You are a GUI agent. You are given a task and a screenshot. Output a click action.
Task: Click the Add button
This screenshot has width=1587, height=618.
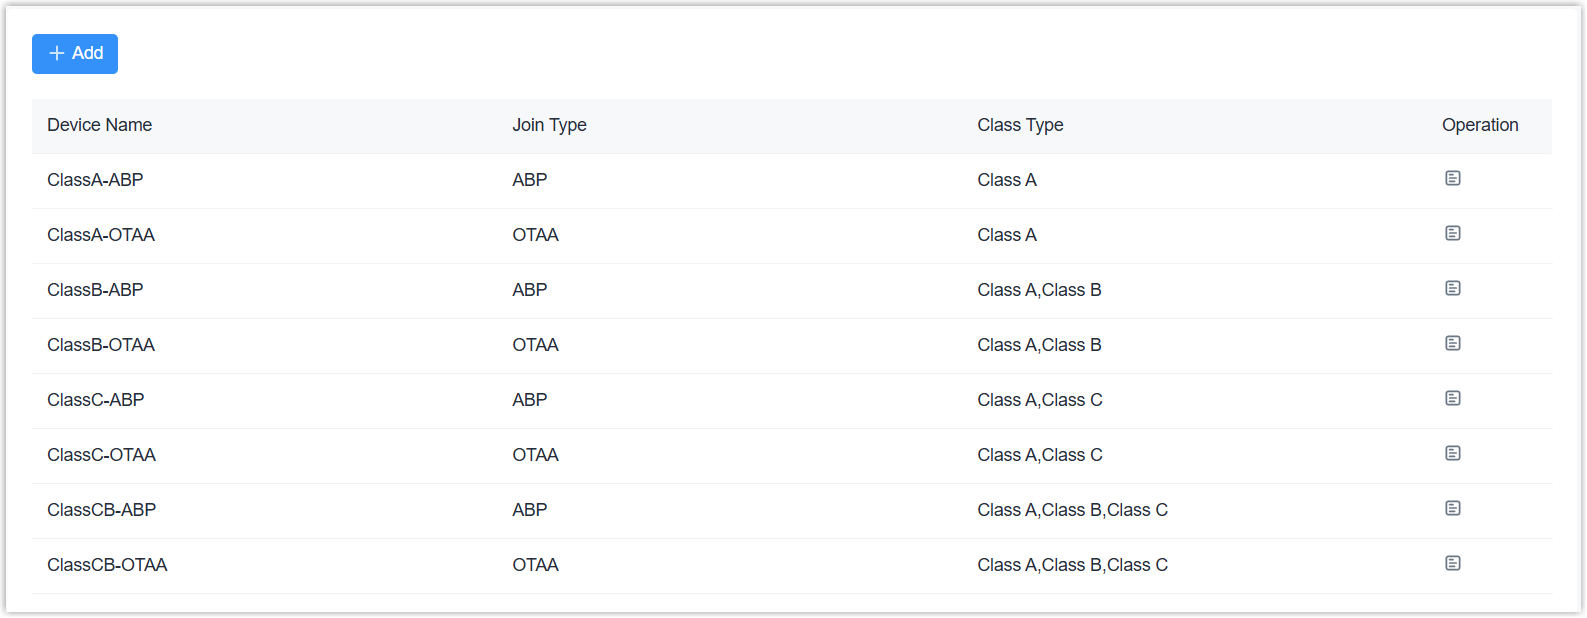click(x=75, y=54)
